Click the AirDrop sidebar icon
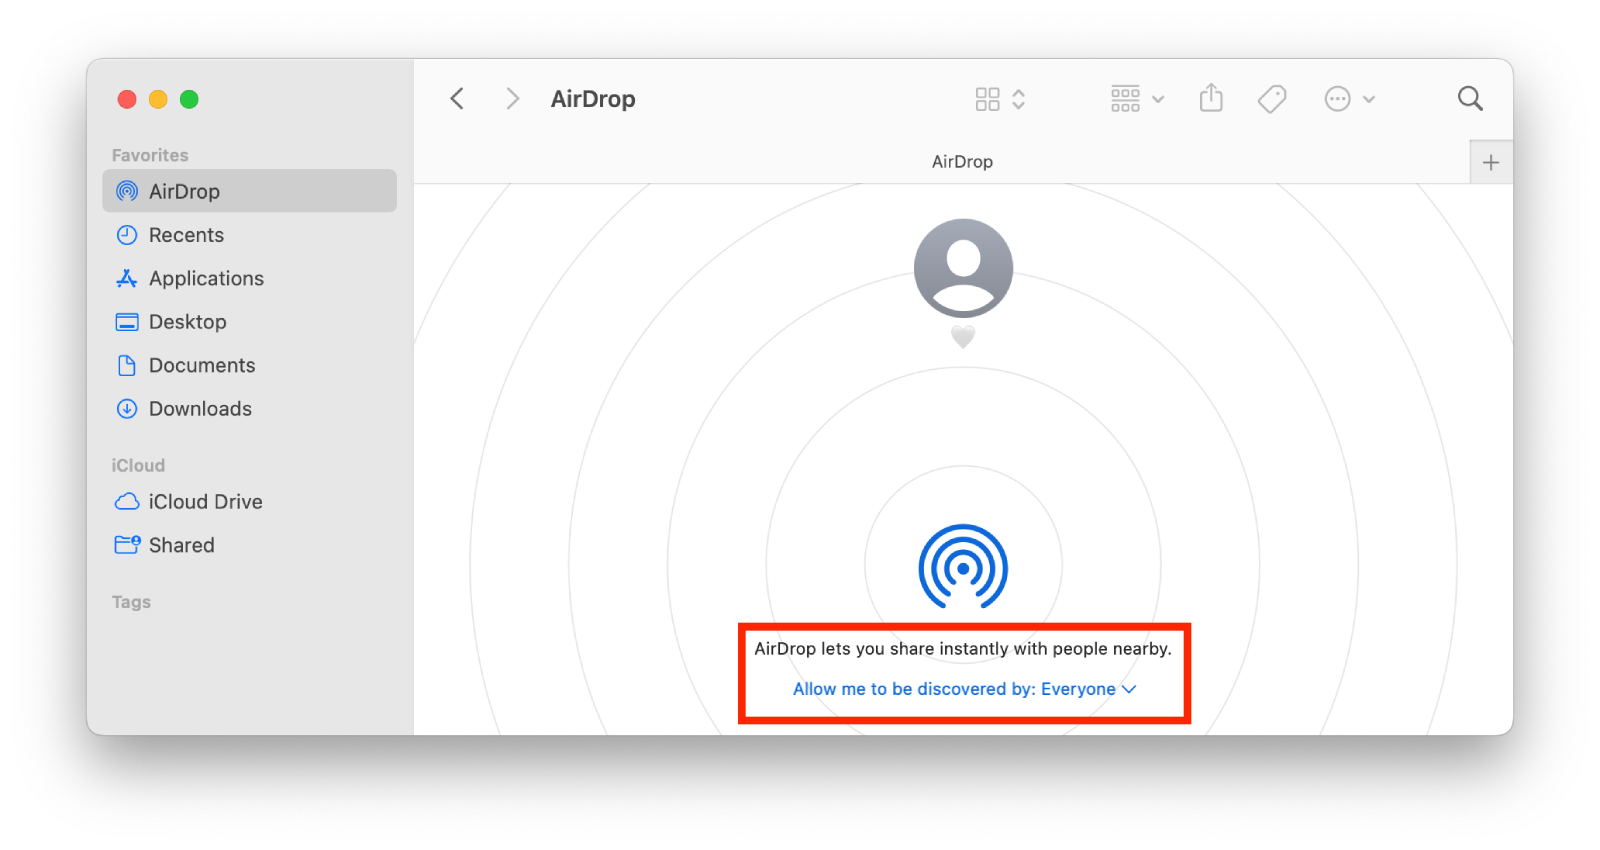Image resolution: width=1600 pixels, height=850 pixels. (127, 191)
